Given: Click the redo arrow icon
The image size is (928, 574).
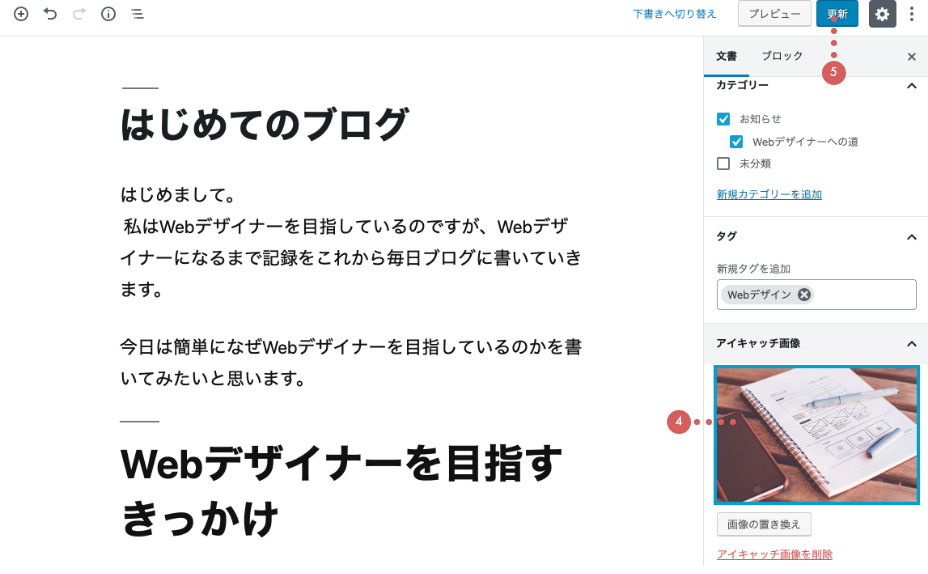Looking at the screenshot, I should click(x=79, y=14).
